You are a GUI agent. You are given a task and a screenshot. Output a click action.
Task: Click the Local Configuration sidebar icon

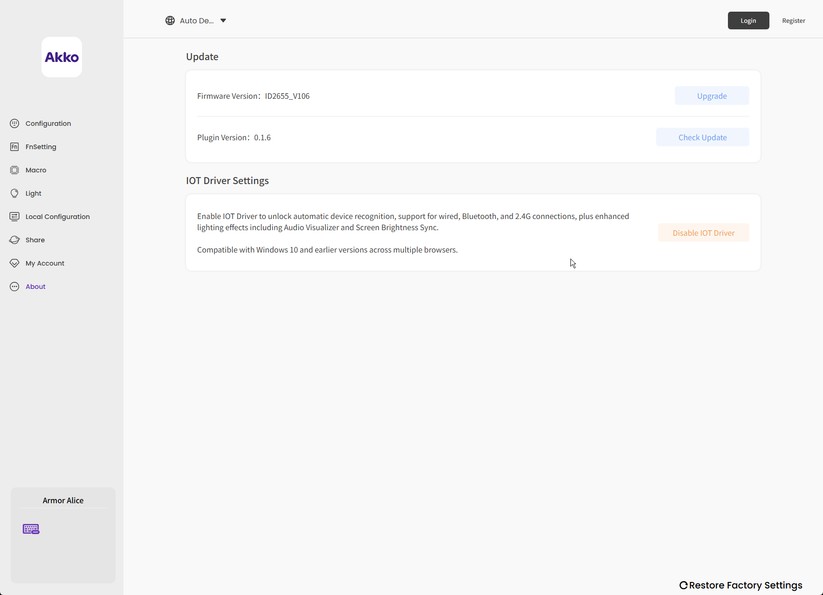(14, 217)
